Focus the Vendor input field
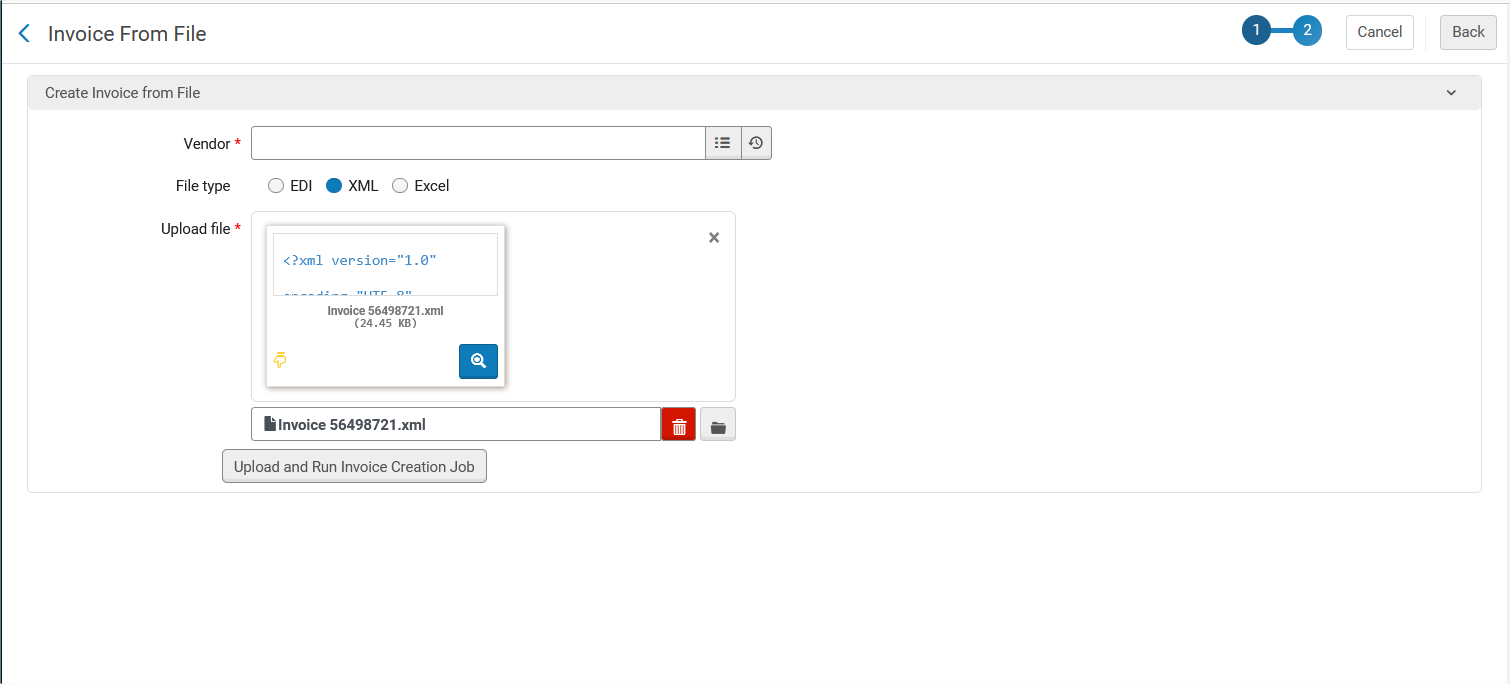The image size is (1510, 684). point(478,143)
